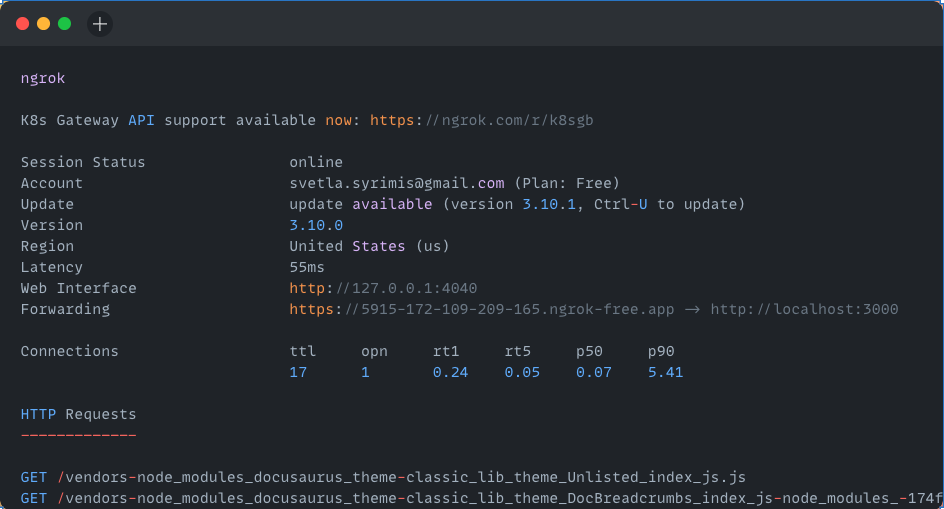Maximize the window using green button

[x=64, y=24]
